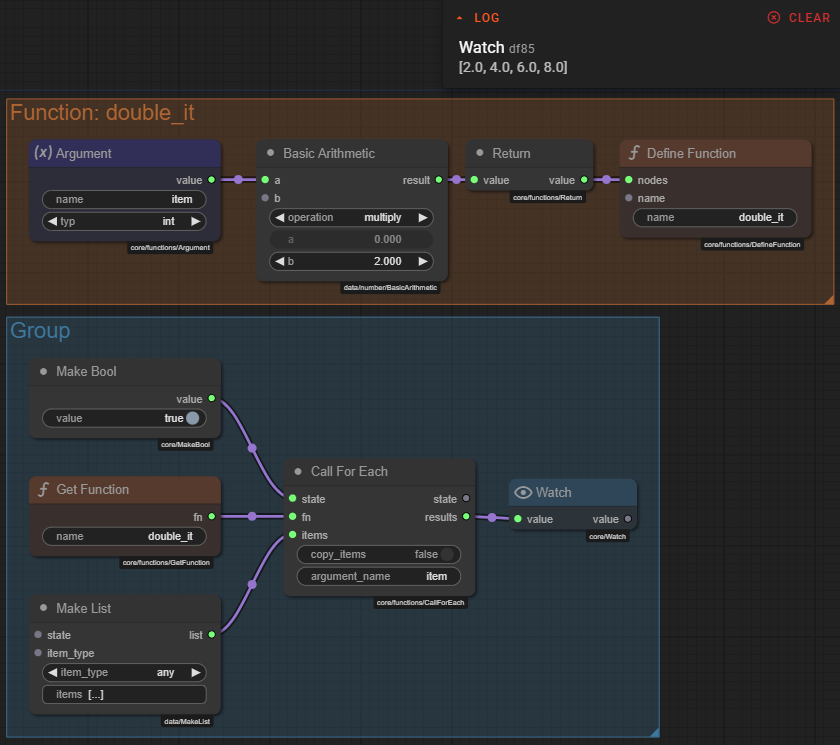Click the Watch df85 log entry
The height and width of the screenshot is (745, 840).
(x=497, y=48)
